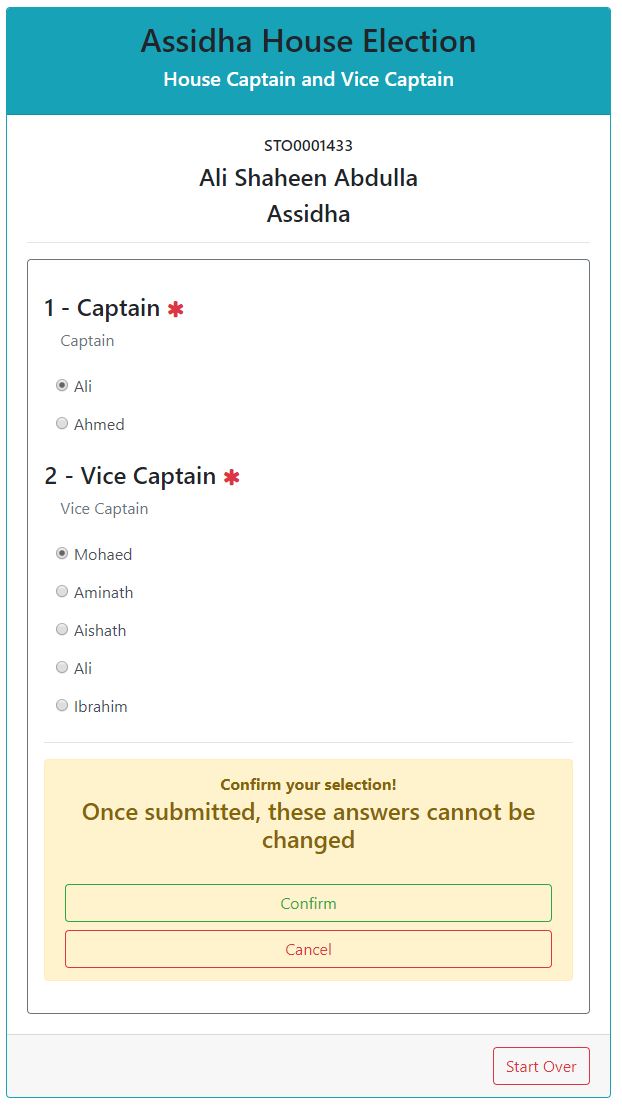Screen dimensions: 622x1109
Task: Choose Aishath for Vice Captain
Action: [62, 630]
